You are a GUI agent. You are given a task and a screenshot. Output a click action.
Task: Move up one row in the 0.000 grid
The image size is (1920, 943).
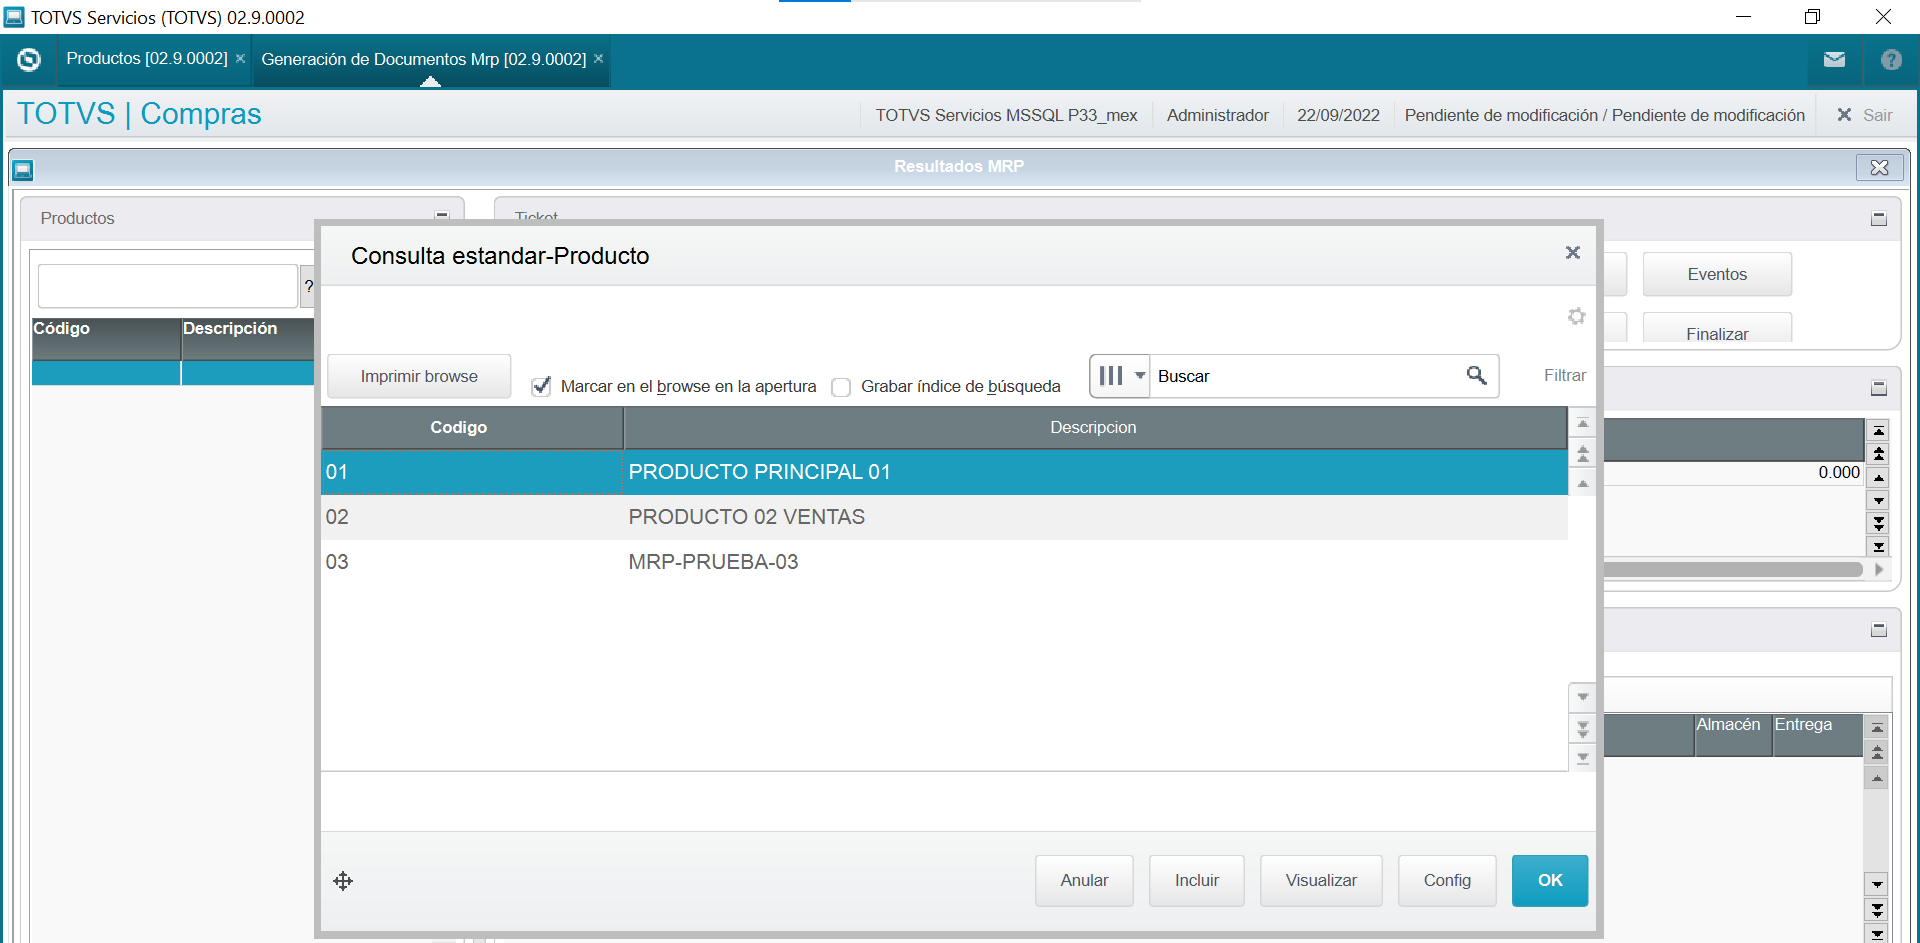1879,478
